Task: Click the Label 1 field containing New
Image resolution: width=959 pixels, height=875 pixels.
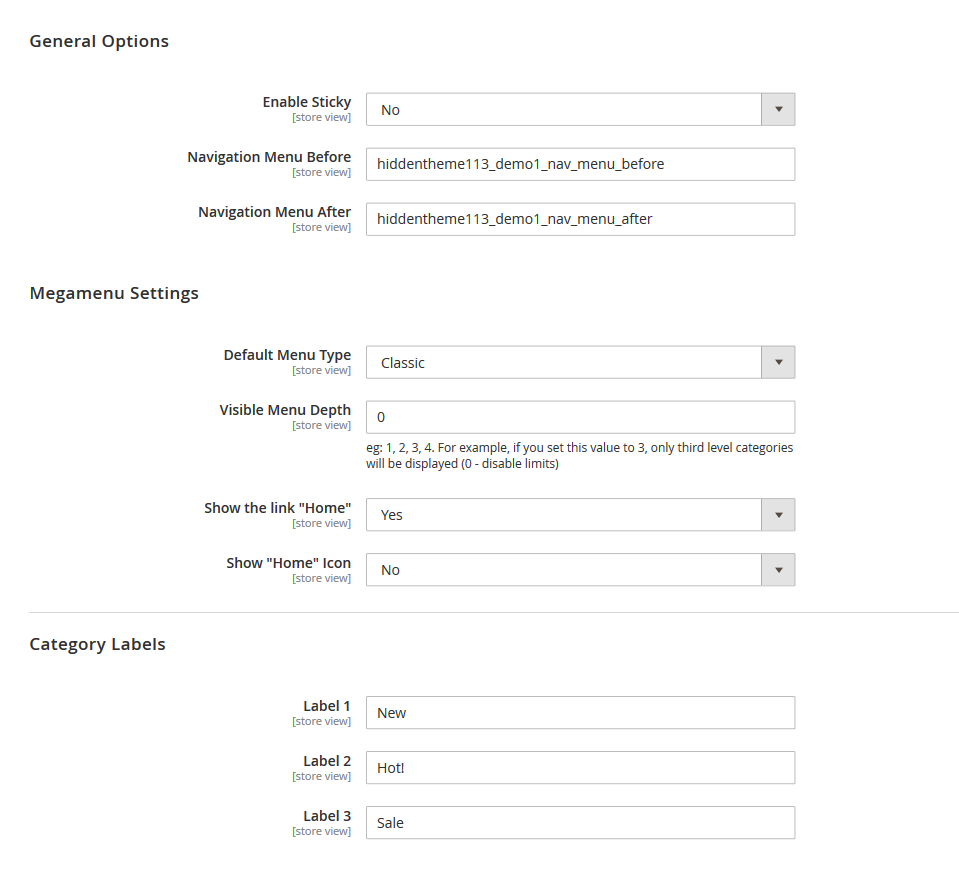Action: (x=580, y=712)
